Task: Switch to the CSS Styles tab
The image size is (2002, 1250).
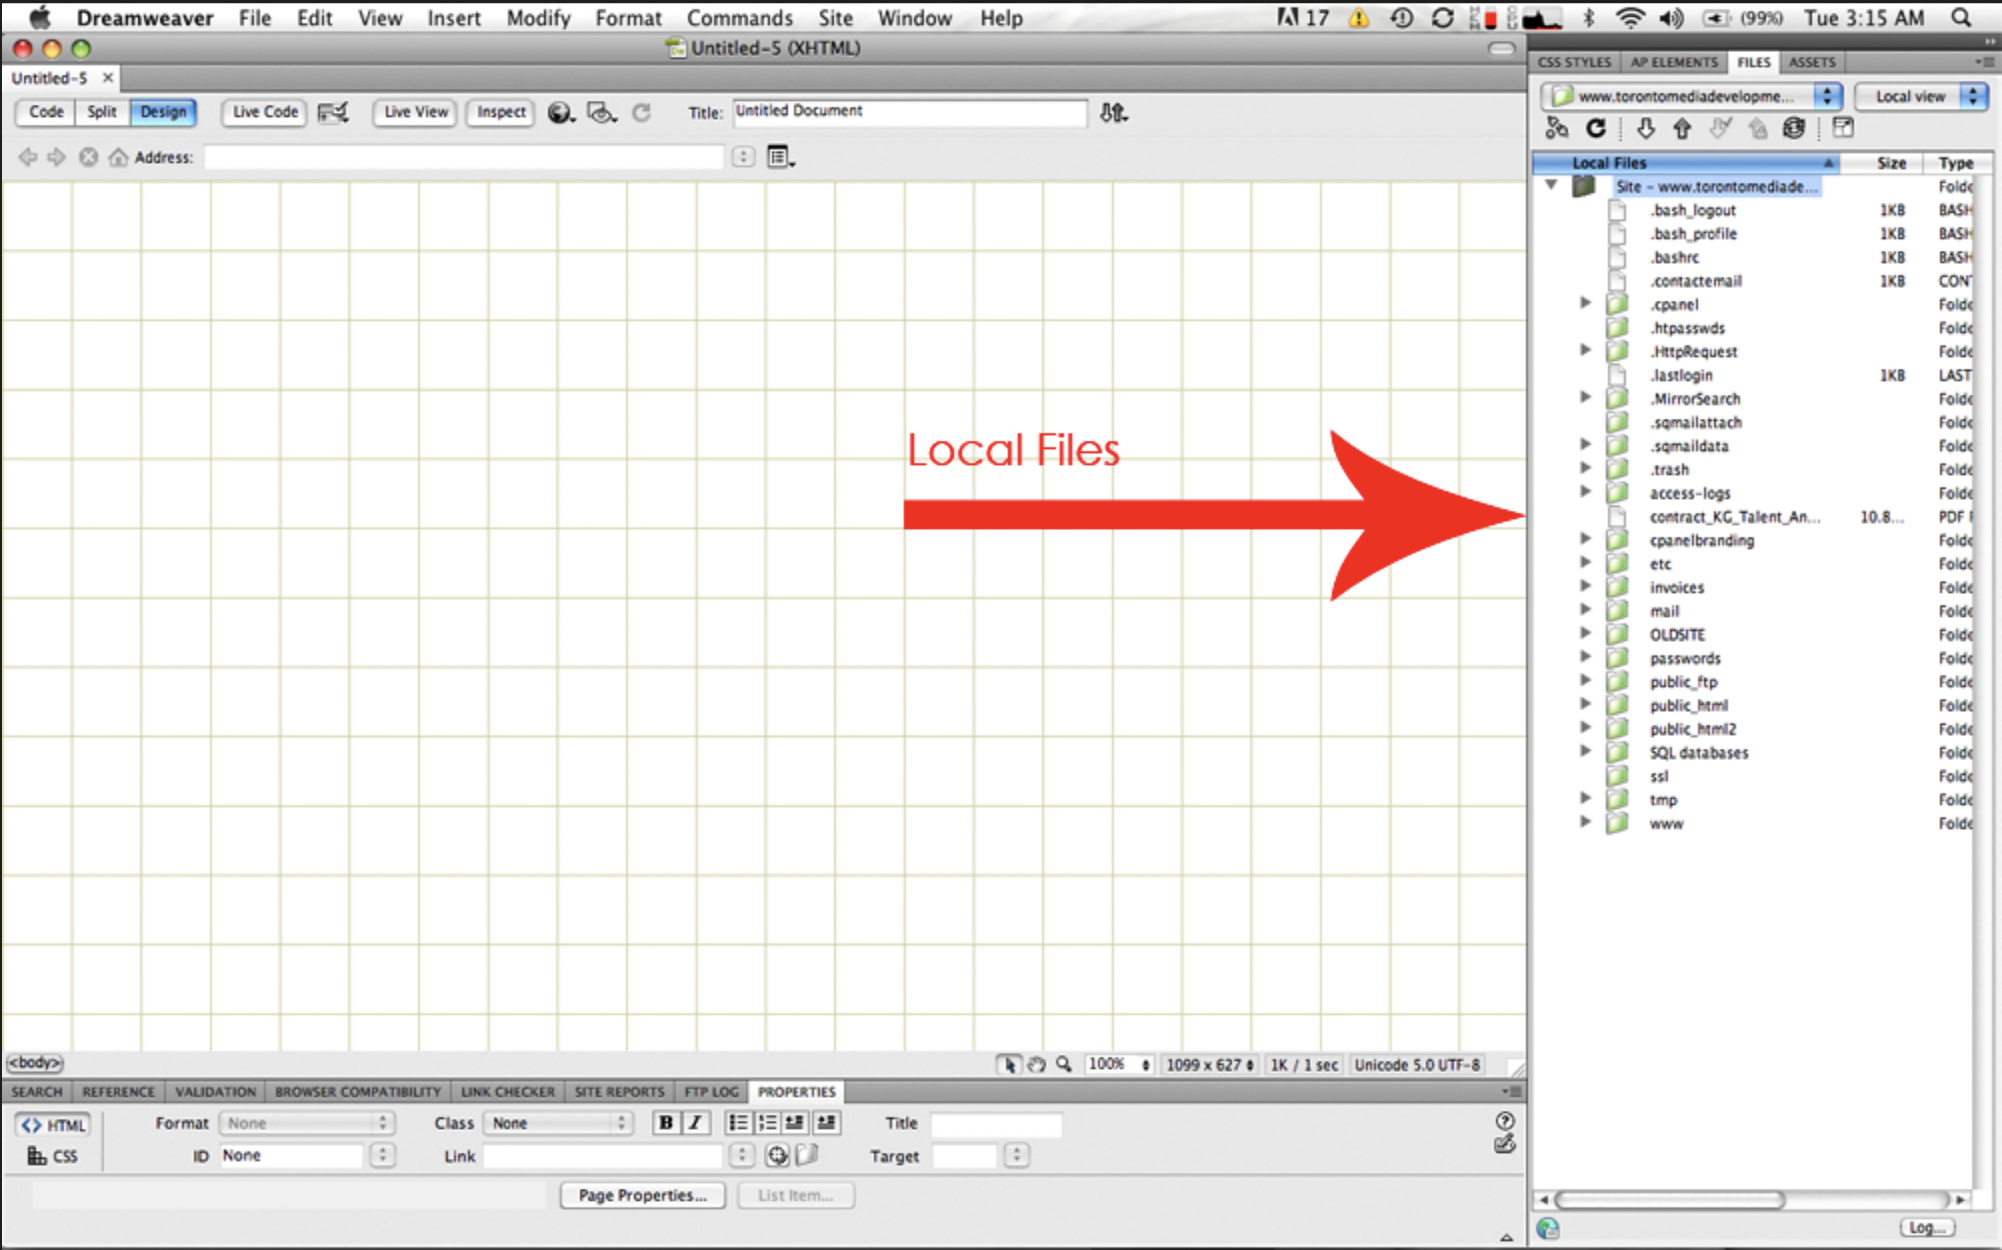Action: (x=1574, y=62)
